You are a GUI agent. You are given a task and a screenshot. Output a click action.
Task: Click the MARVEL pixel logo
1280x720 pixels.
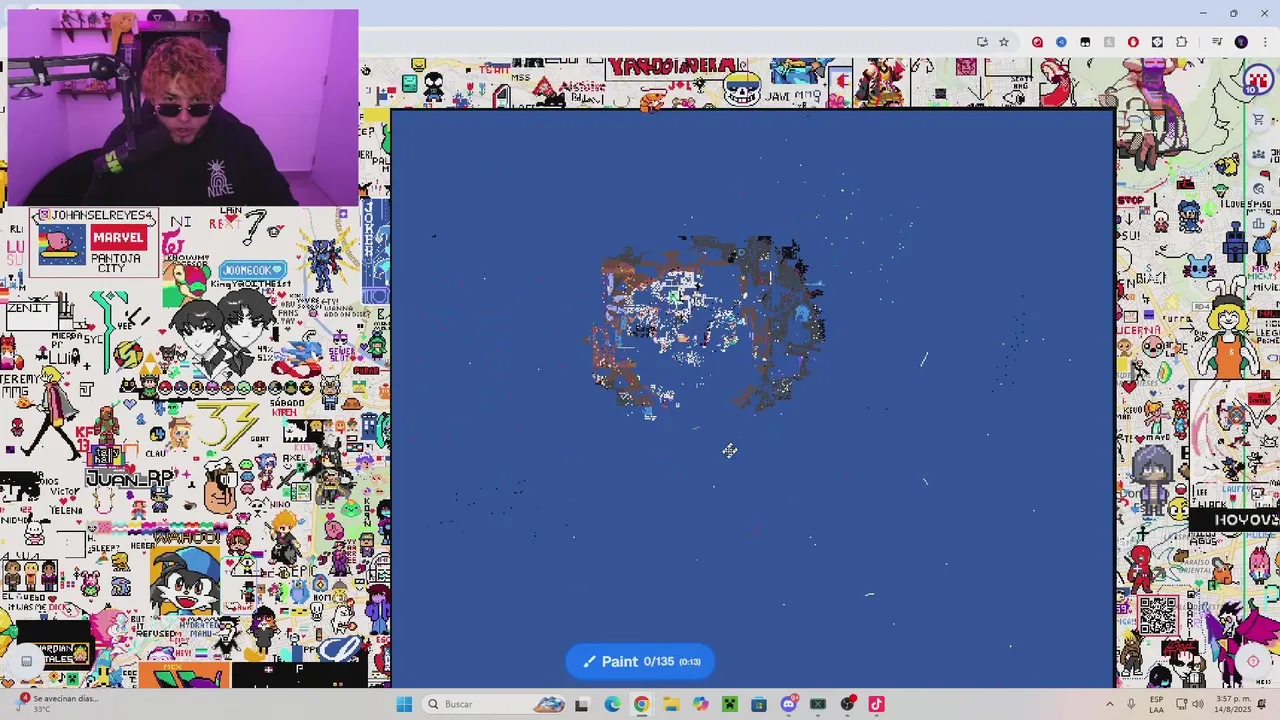[x=118, y=238]
